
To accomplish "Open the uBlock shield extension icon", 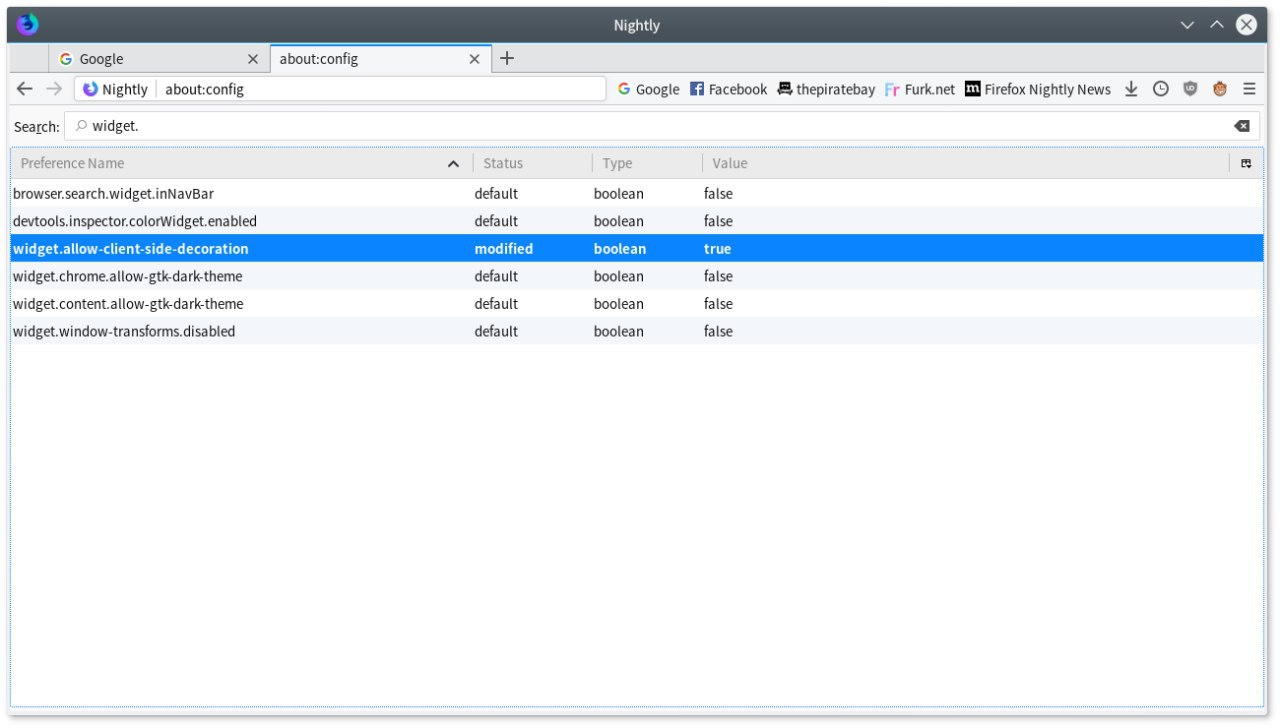I will pos(1190,89).
